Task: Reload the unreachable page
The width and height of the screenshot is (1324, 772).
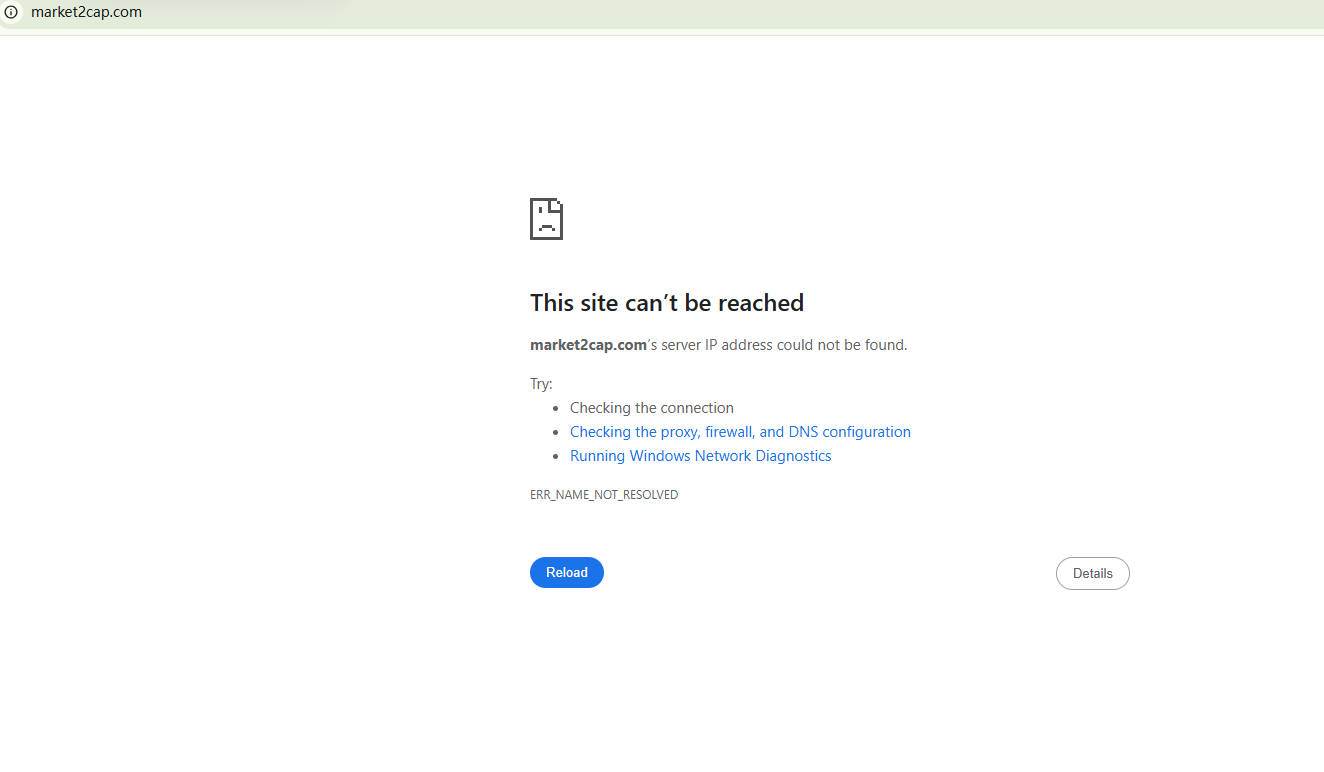Action: 567,573
